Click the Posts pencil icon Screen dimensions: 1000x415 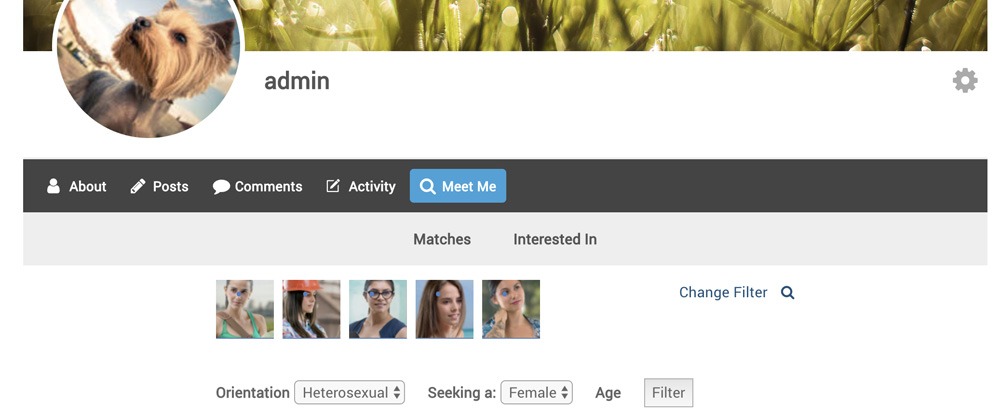(x=138, y=186)
